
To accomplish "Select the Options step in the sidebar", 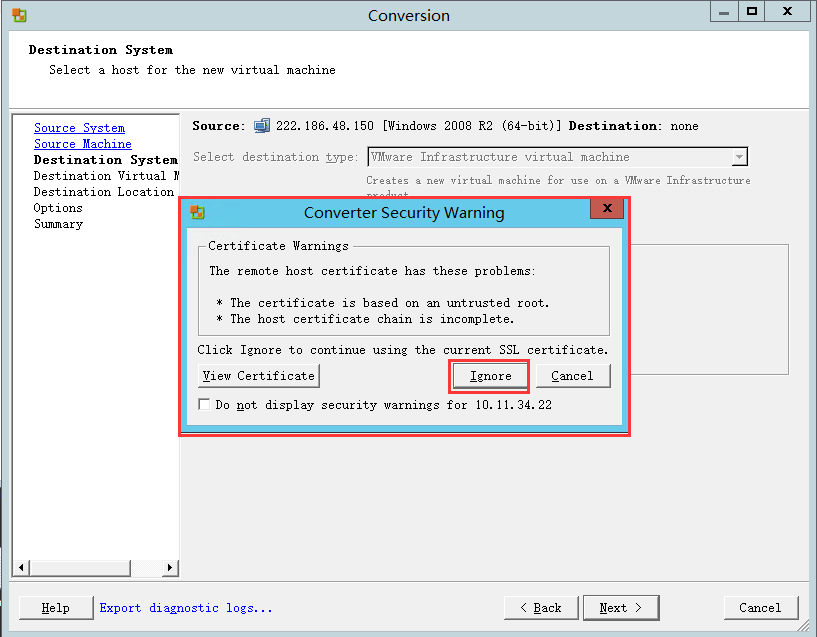I will (58, 208).
